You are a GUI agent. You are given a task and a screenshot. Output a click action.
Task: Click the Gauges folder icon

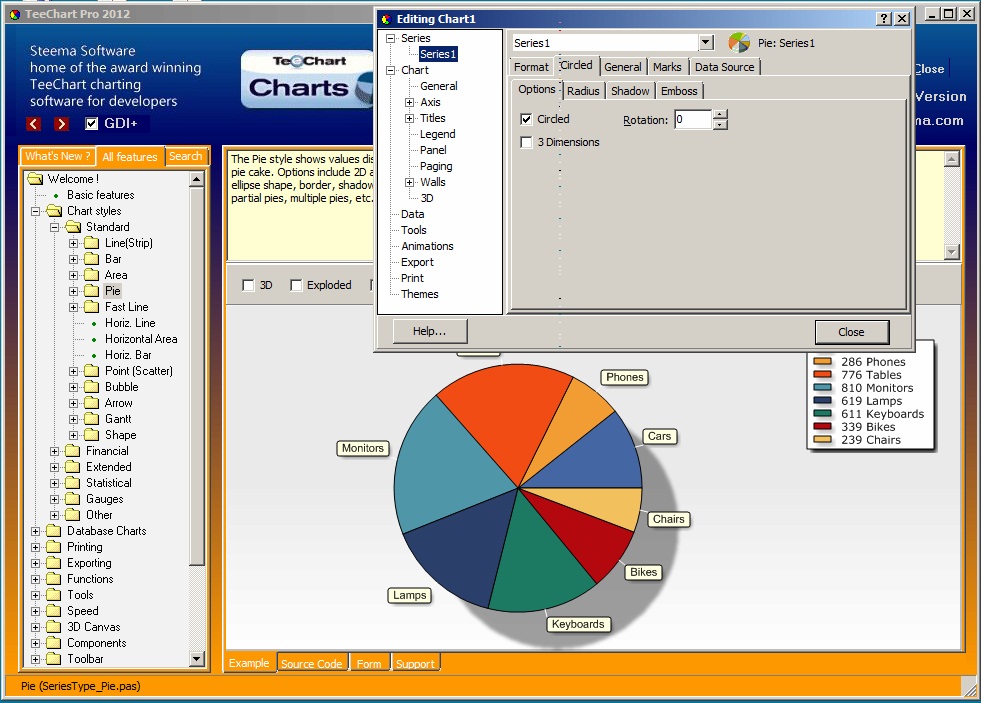[x=73, y=499]
